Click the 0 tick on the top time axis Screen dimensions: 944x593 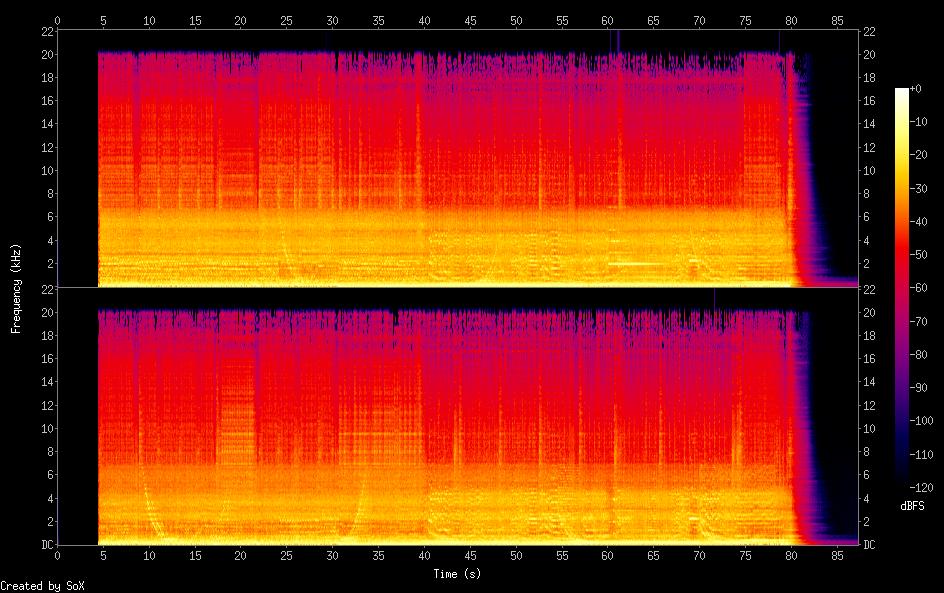click(x=58, y=20)
